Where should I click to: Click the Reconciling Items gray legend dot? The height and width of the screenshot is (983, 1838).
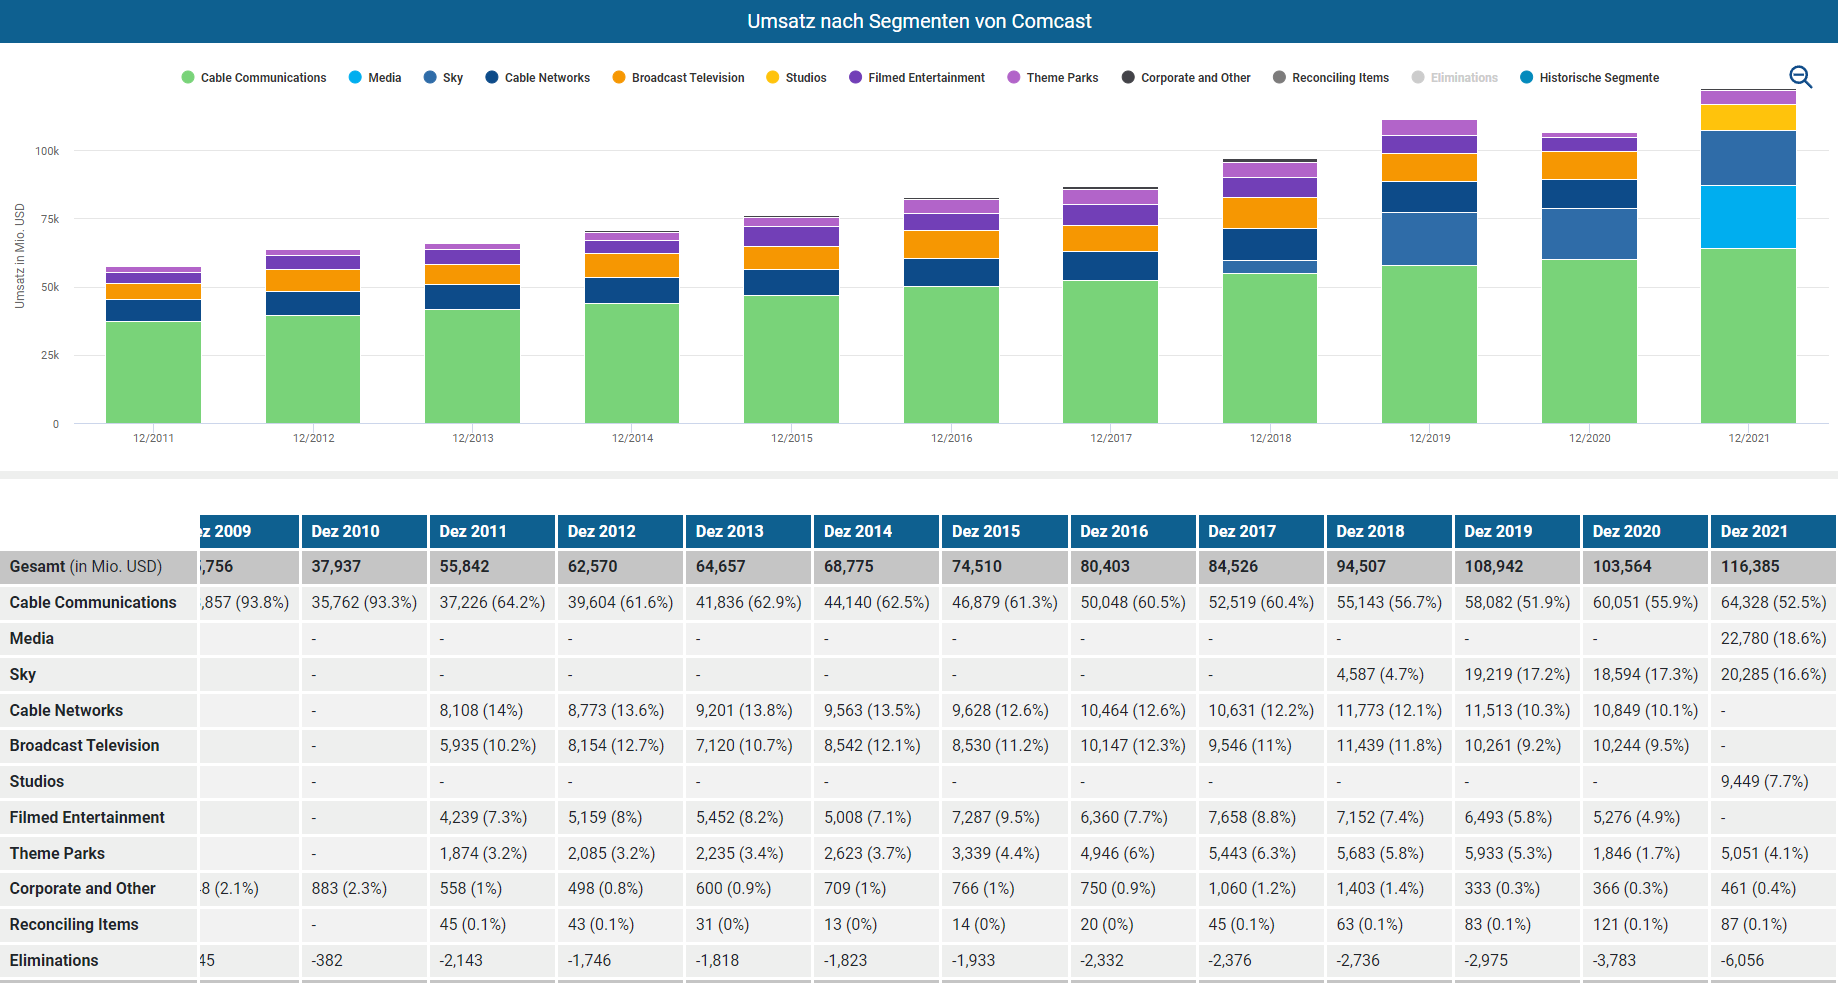1279,78
